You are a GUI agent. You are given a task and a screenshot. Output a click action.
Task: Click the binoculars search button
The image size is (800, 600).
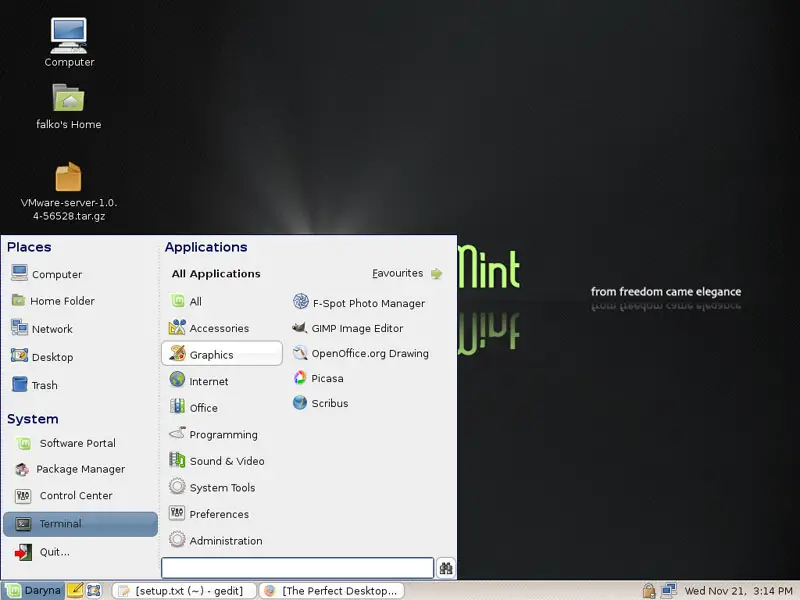coord(446,568)
